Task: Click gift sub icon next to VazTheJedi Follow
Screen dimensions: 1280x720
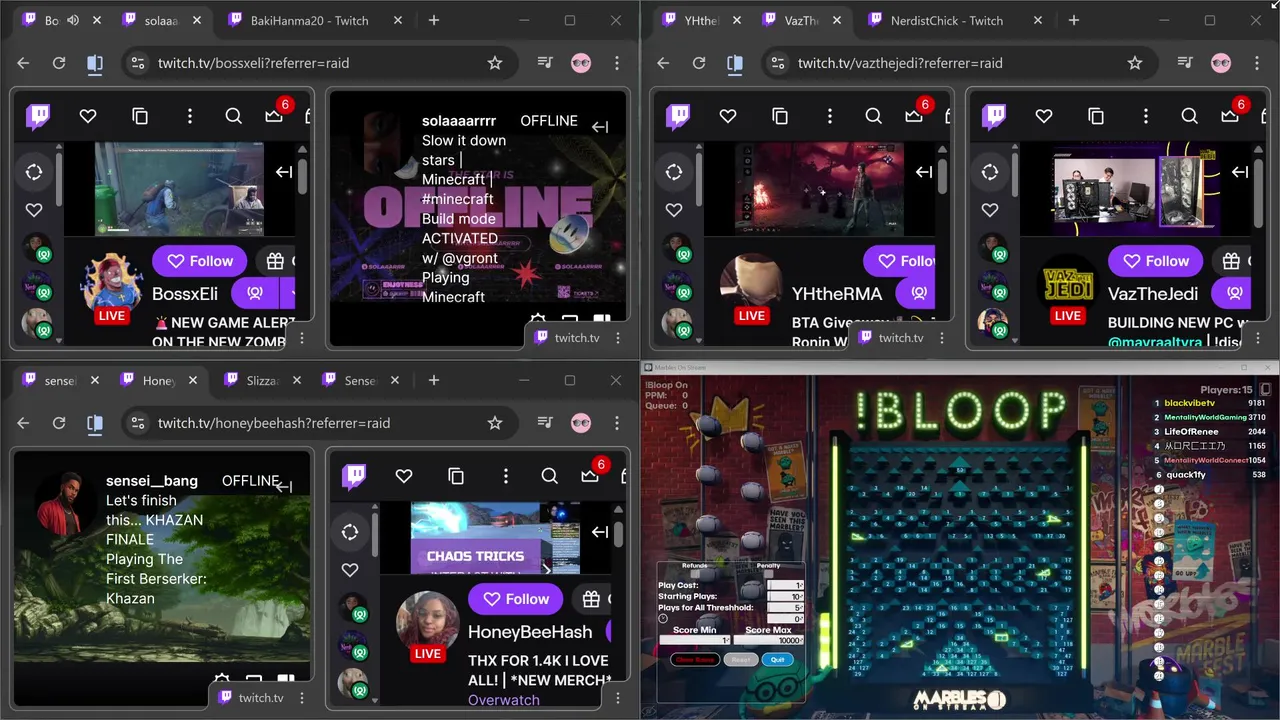Action: tap(1232, 261)
